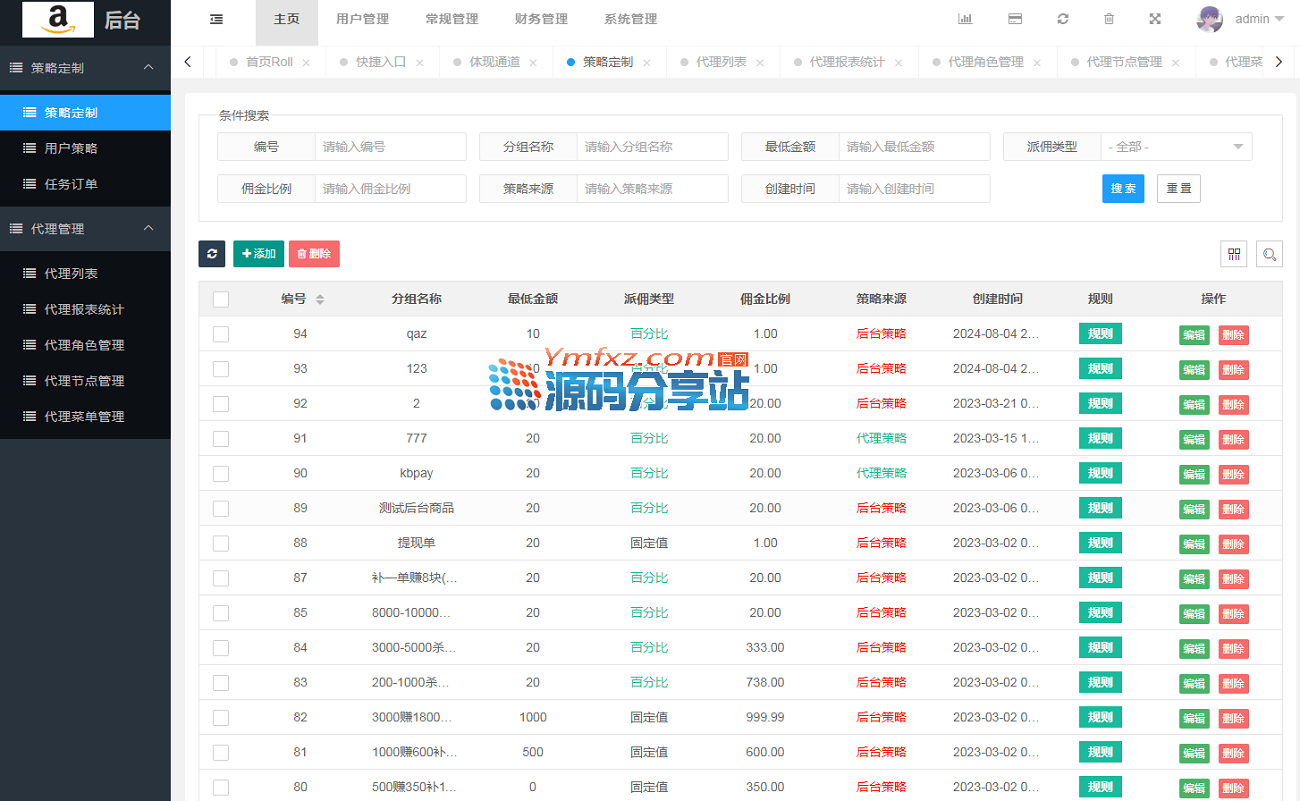Open the 财务管理 top menu
The image size is (1300, 801).
click(541, 19)
